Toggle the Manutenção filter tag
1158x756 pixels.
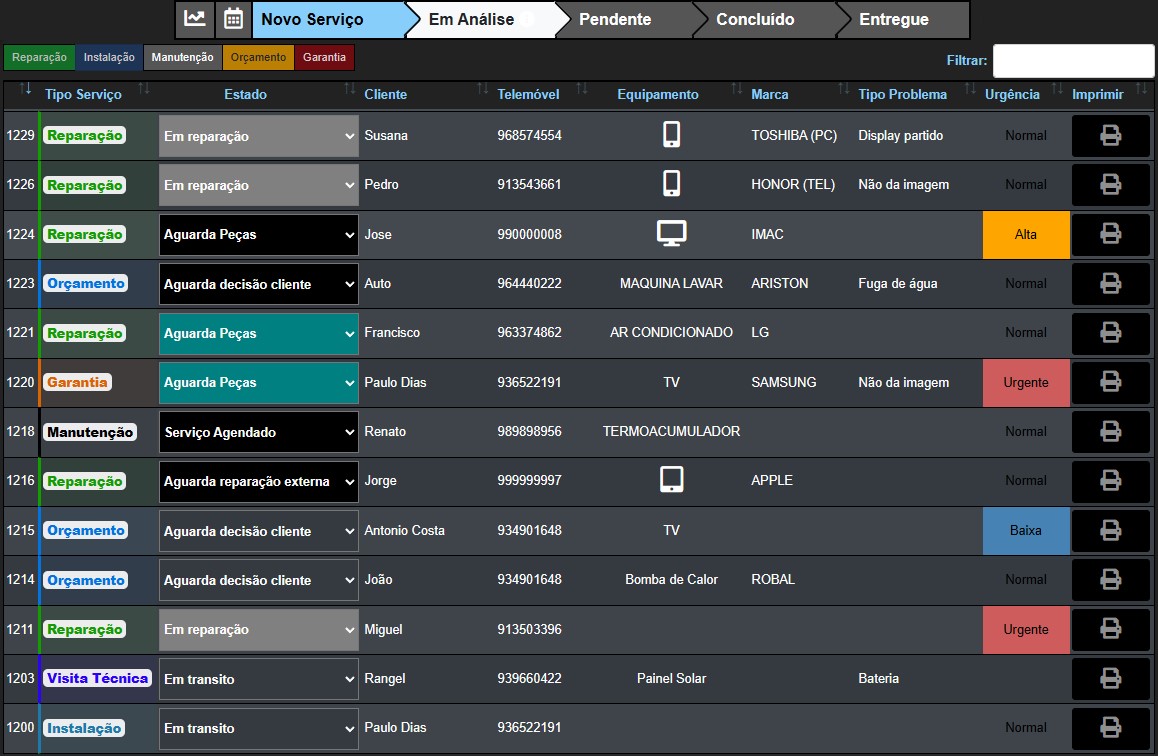[182, 58]
